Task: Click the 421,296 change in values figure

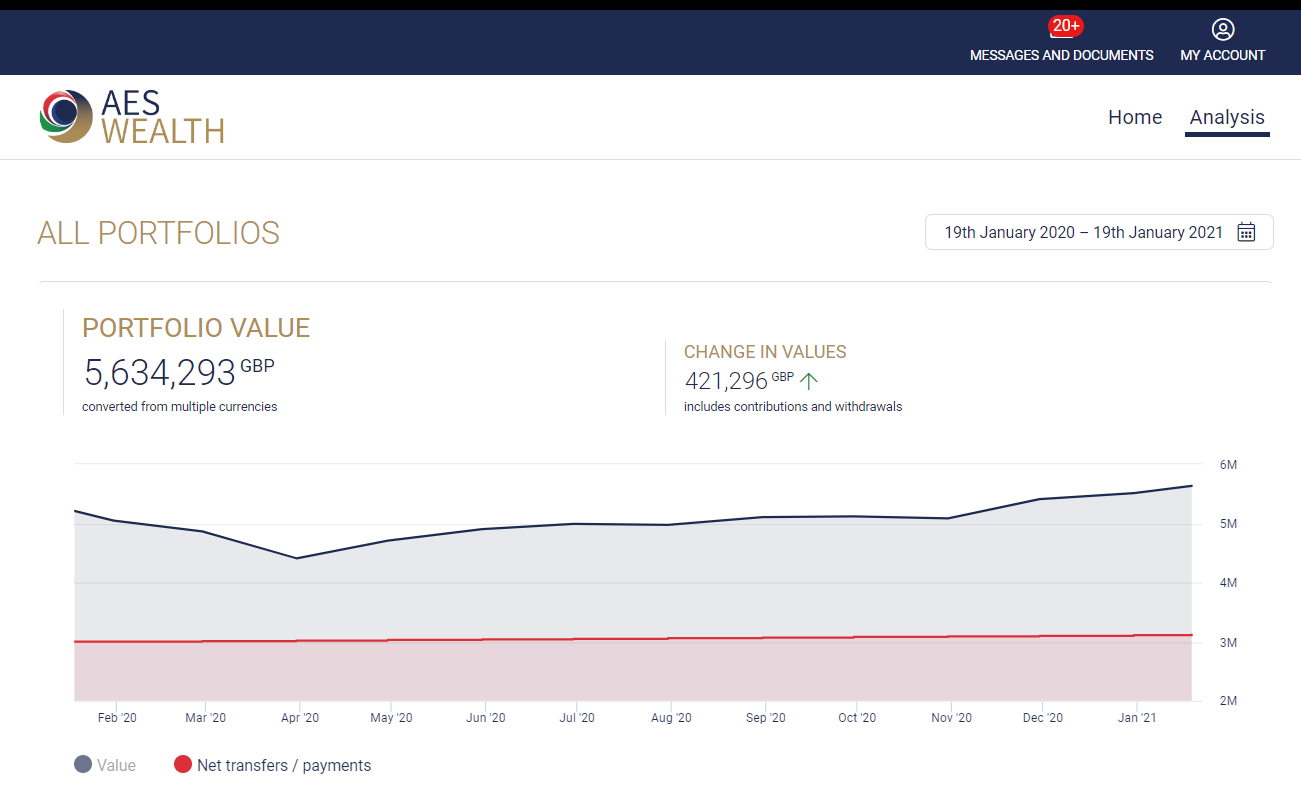Action: pos(725,381)
